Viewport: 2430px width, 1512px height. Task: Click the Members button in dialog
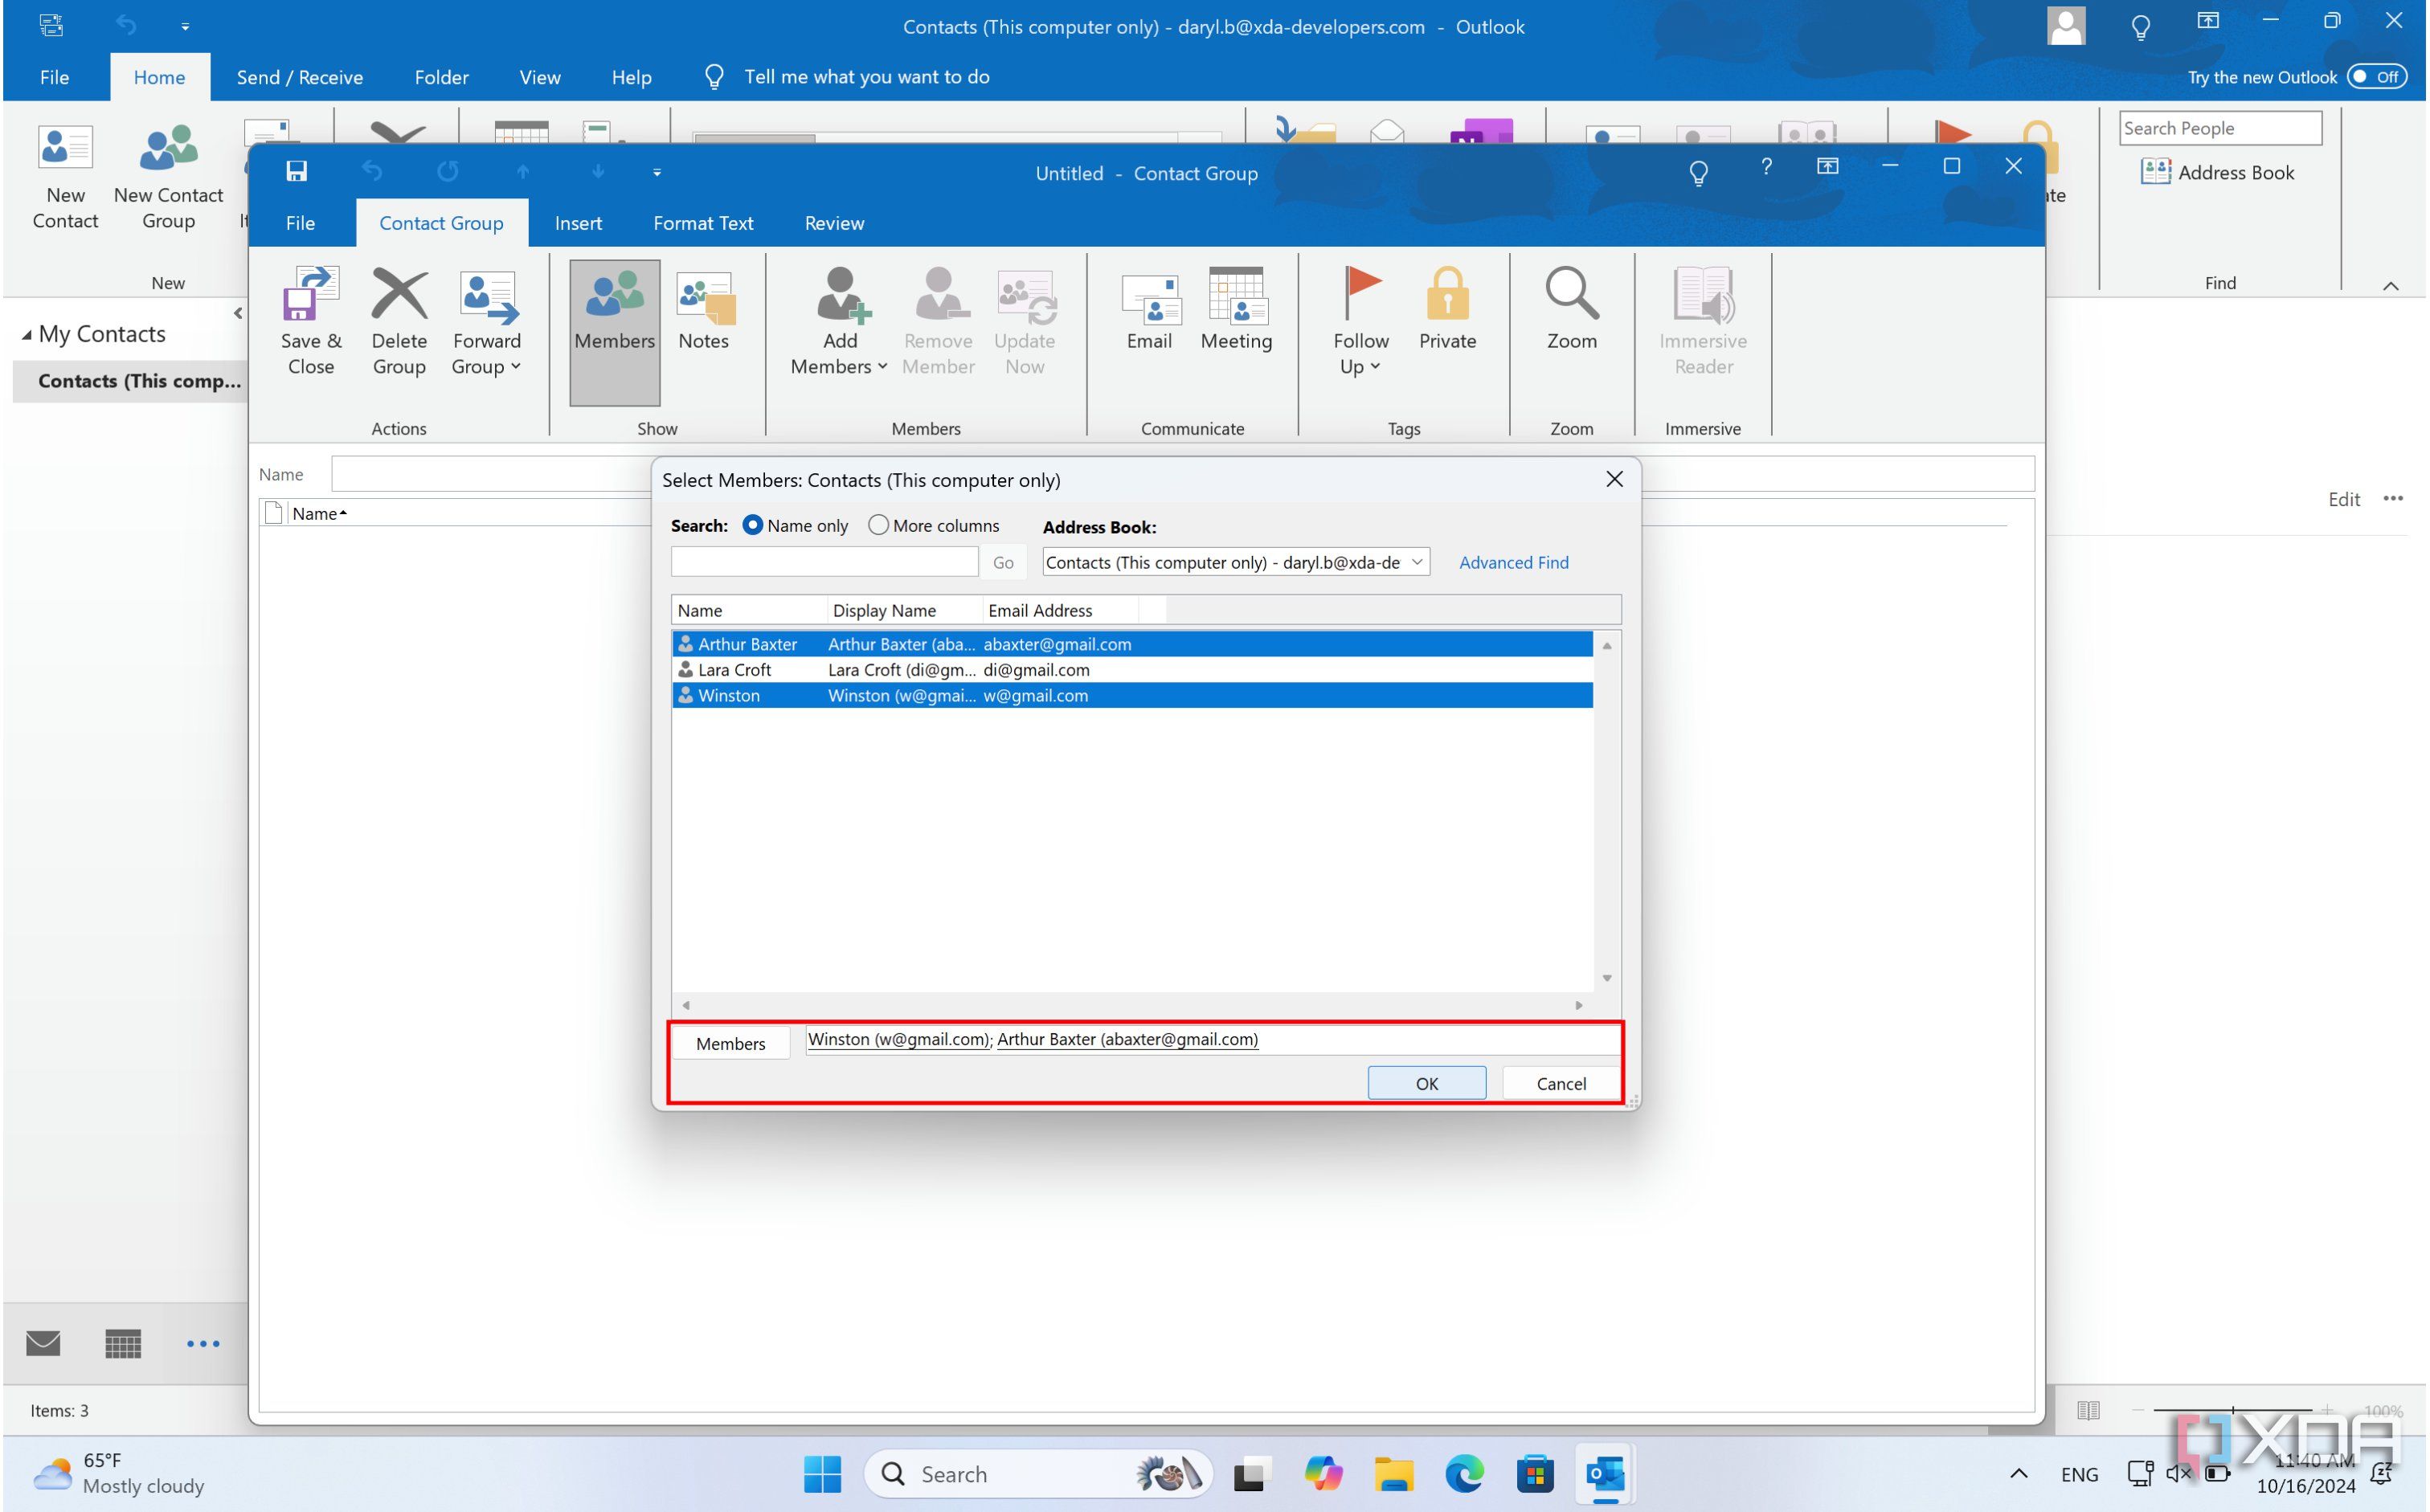[730, 1043]
